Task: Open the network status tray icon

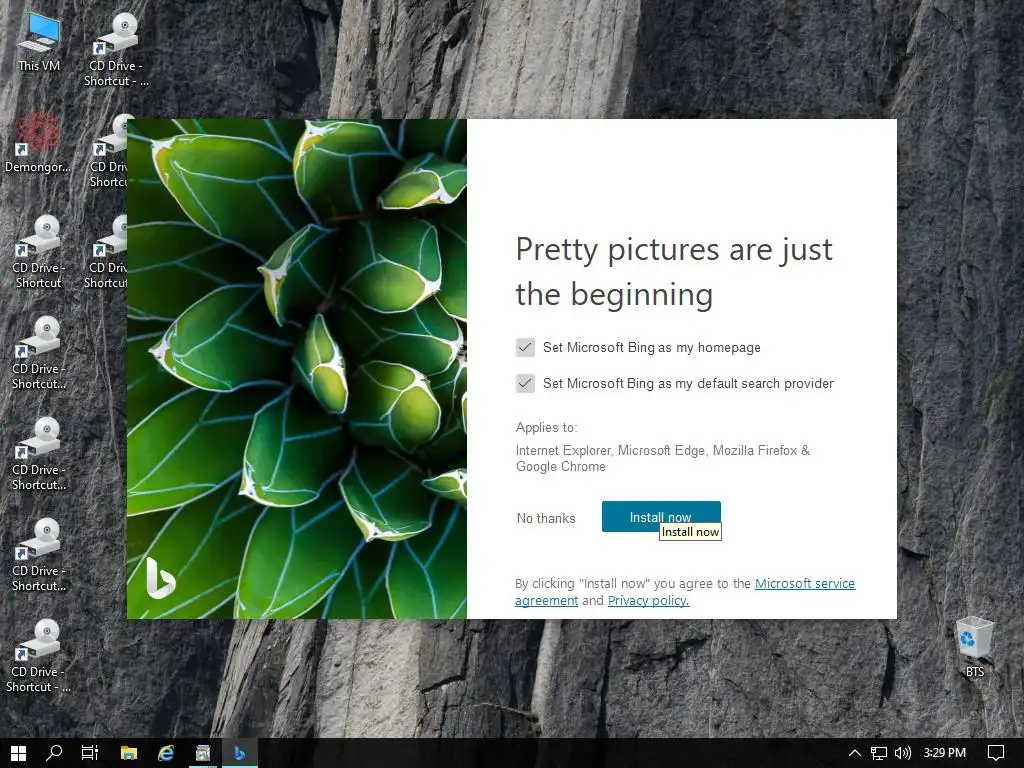Action: tap(879, 753)
